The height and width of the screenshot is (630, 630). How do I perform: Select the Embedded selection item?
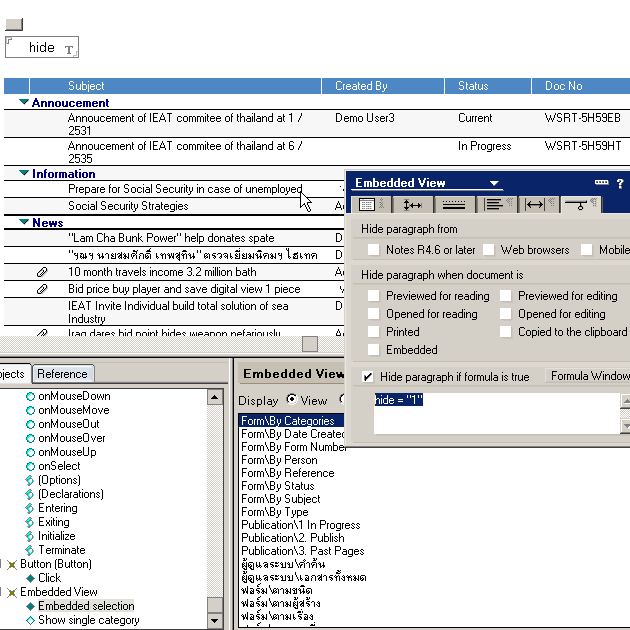tap(86, 606)
